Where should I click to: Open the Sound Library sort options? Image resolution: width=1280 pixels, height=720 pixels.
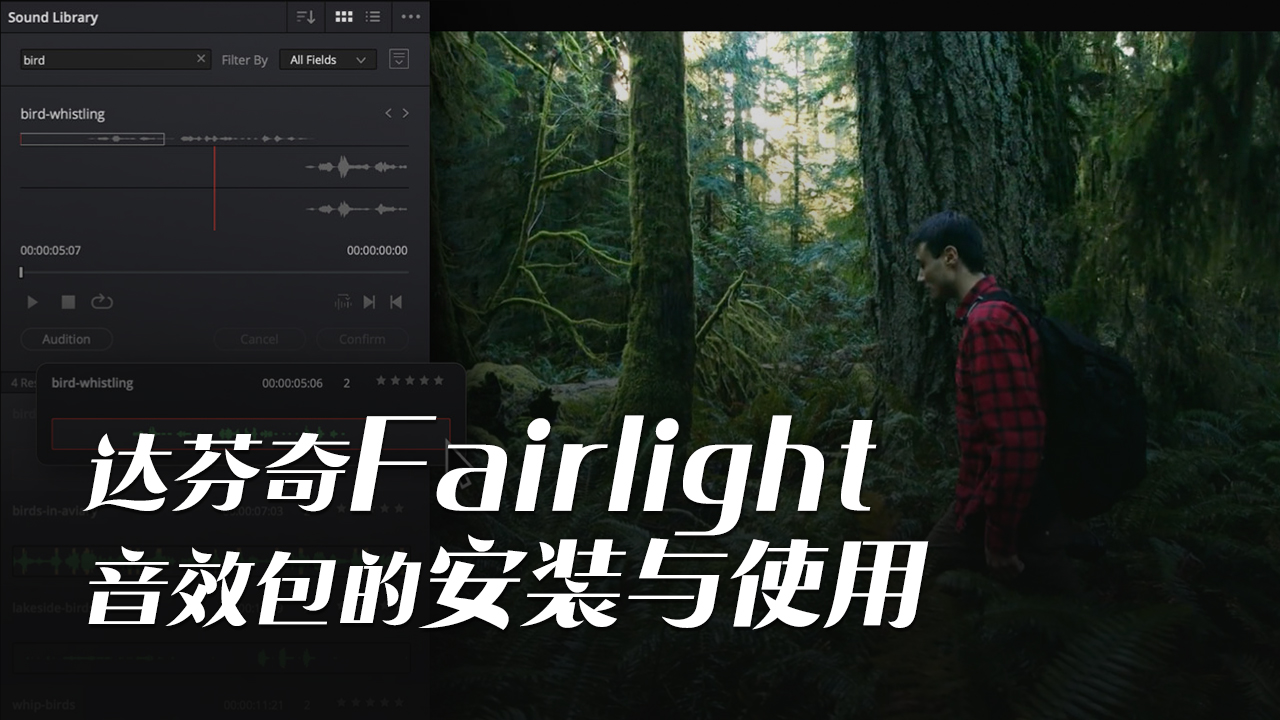coord(306,17)
